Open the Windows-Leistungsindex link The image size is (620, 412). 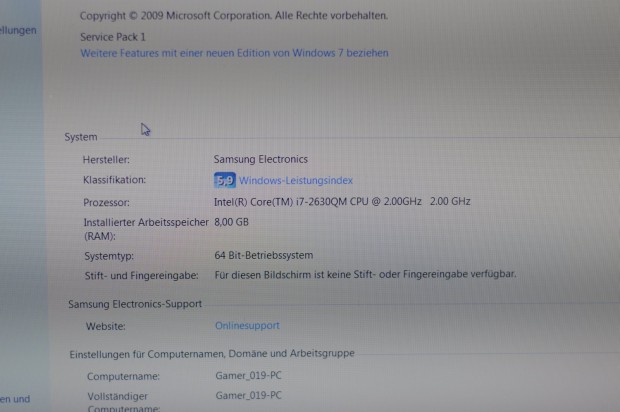click(x=296, y=181)
